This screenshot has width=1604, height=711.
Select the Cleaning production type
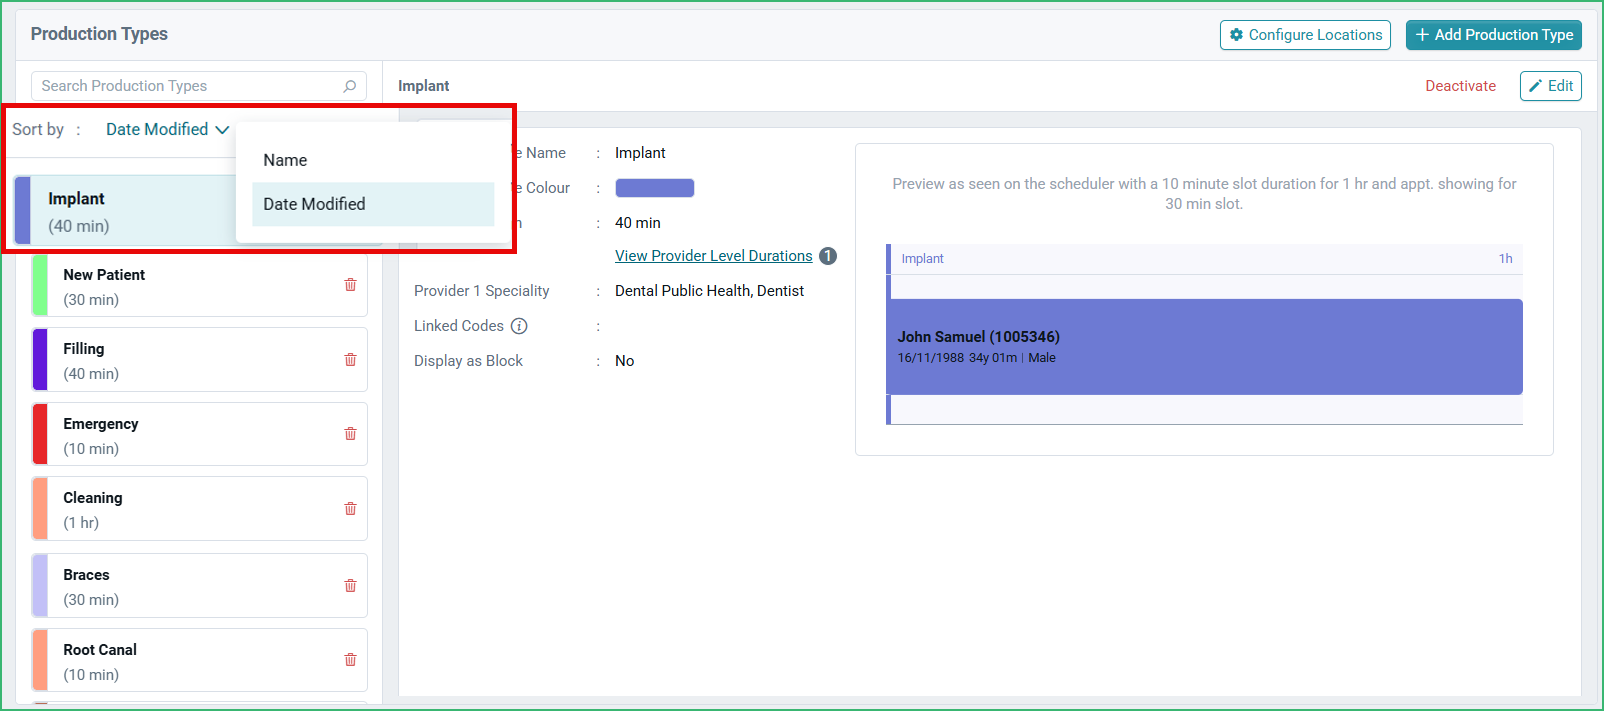pos(199,509)
